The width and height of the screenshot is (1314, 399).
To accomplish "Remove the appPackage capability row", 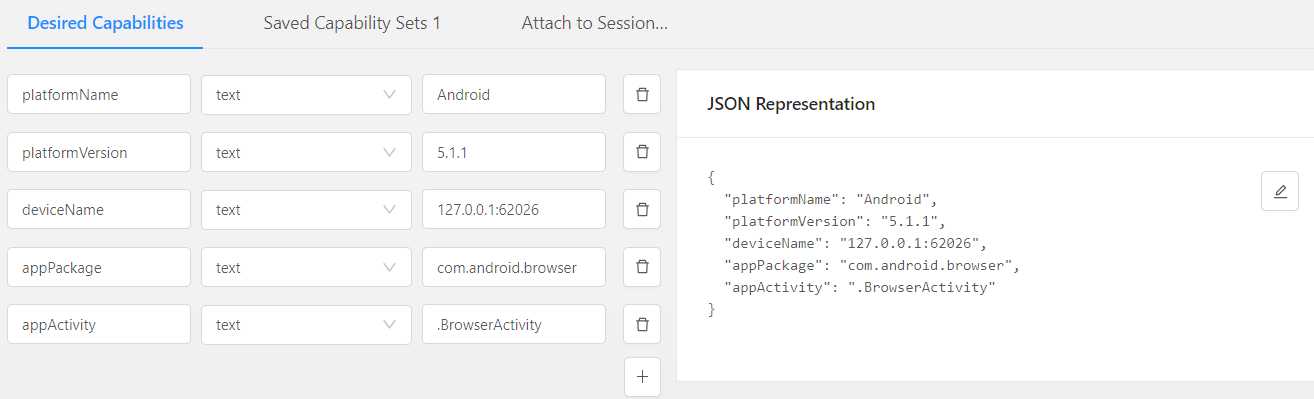I will coord(642,267).
